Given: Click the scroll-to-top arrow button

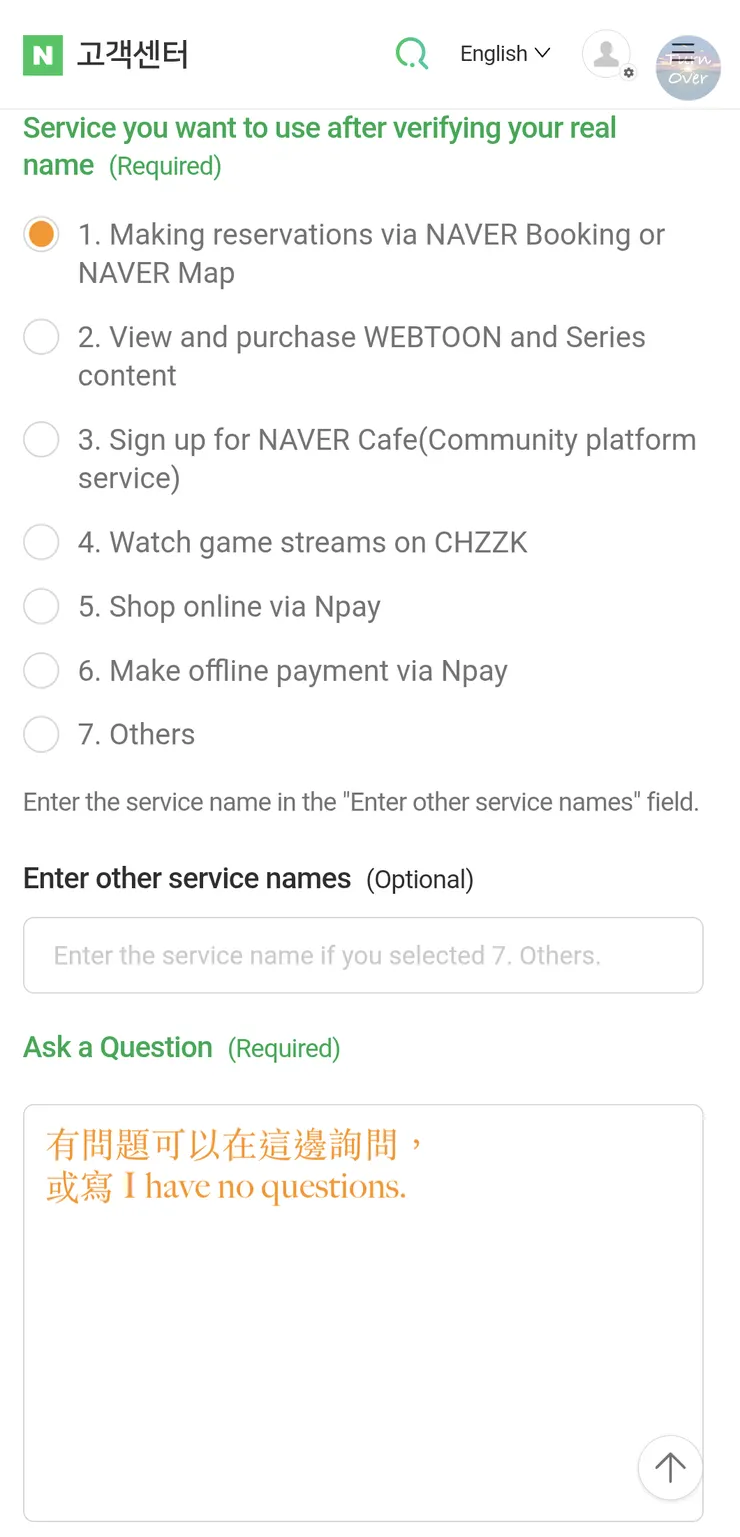Looking at the screenshot, I should click(670, 1468).
